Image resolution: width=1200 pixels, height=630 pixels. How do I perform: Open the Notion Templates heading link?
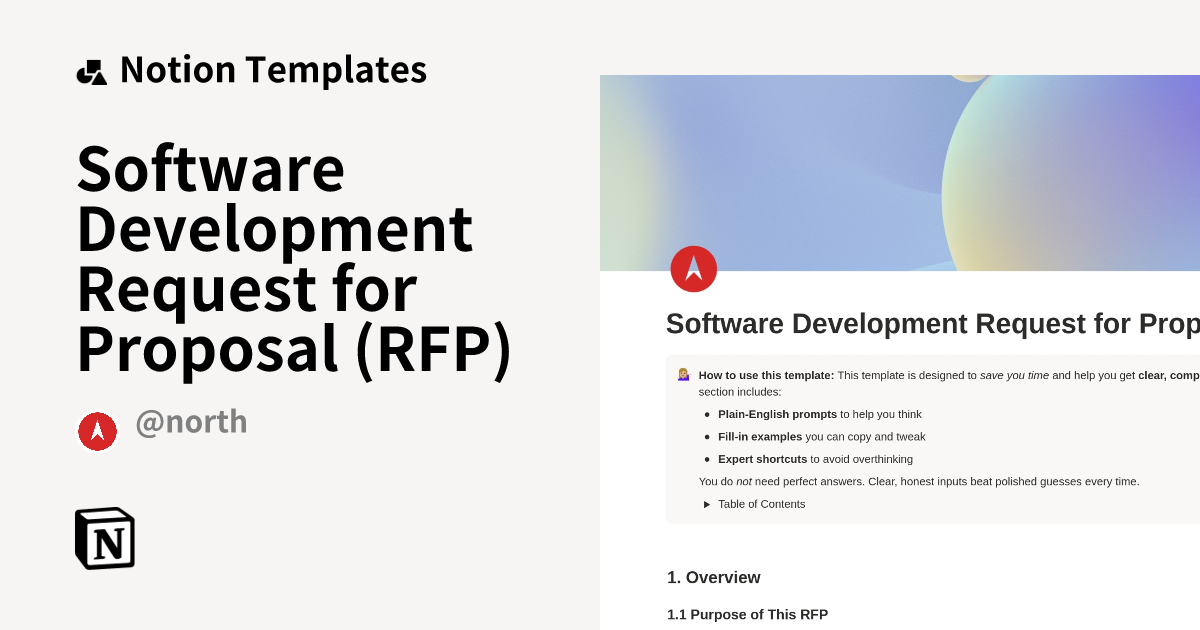[x=273, y=70]
